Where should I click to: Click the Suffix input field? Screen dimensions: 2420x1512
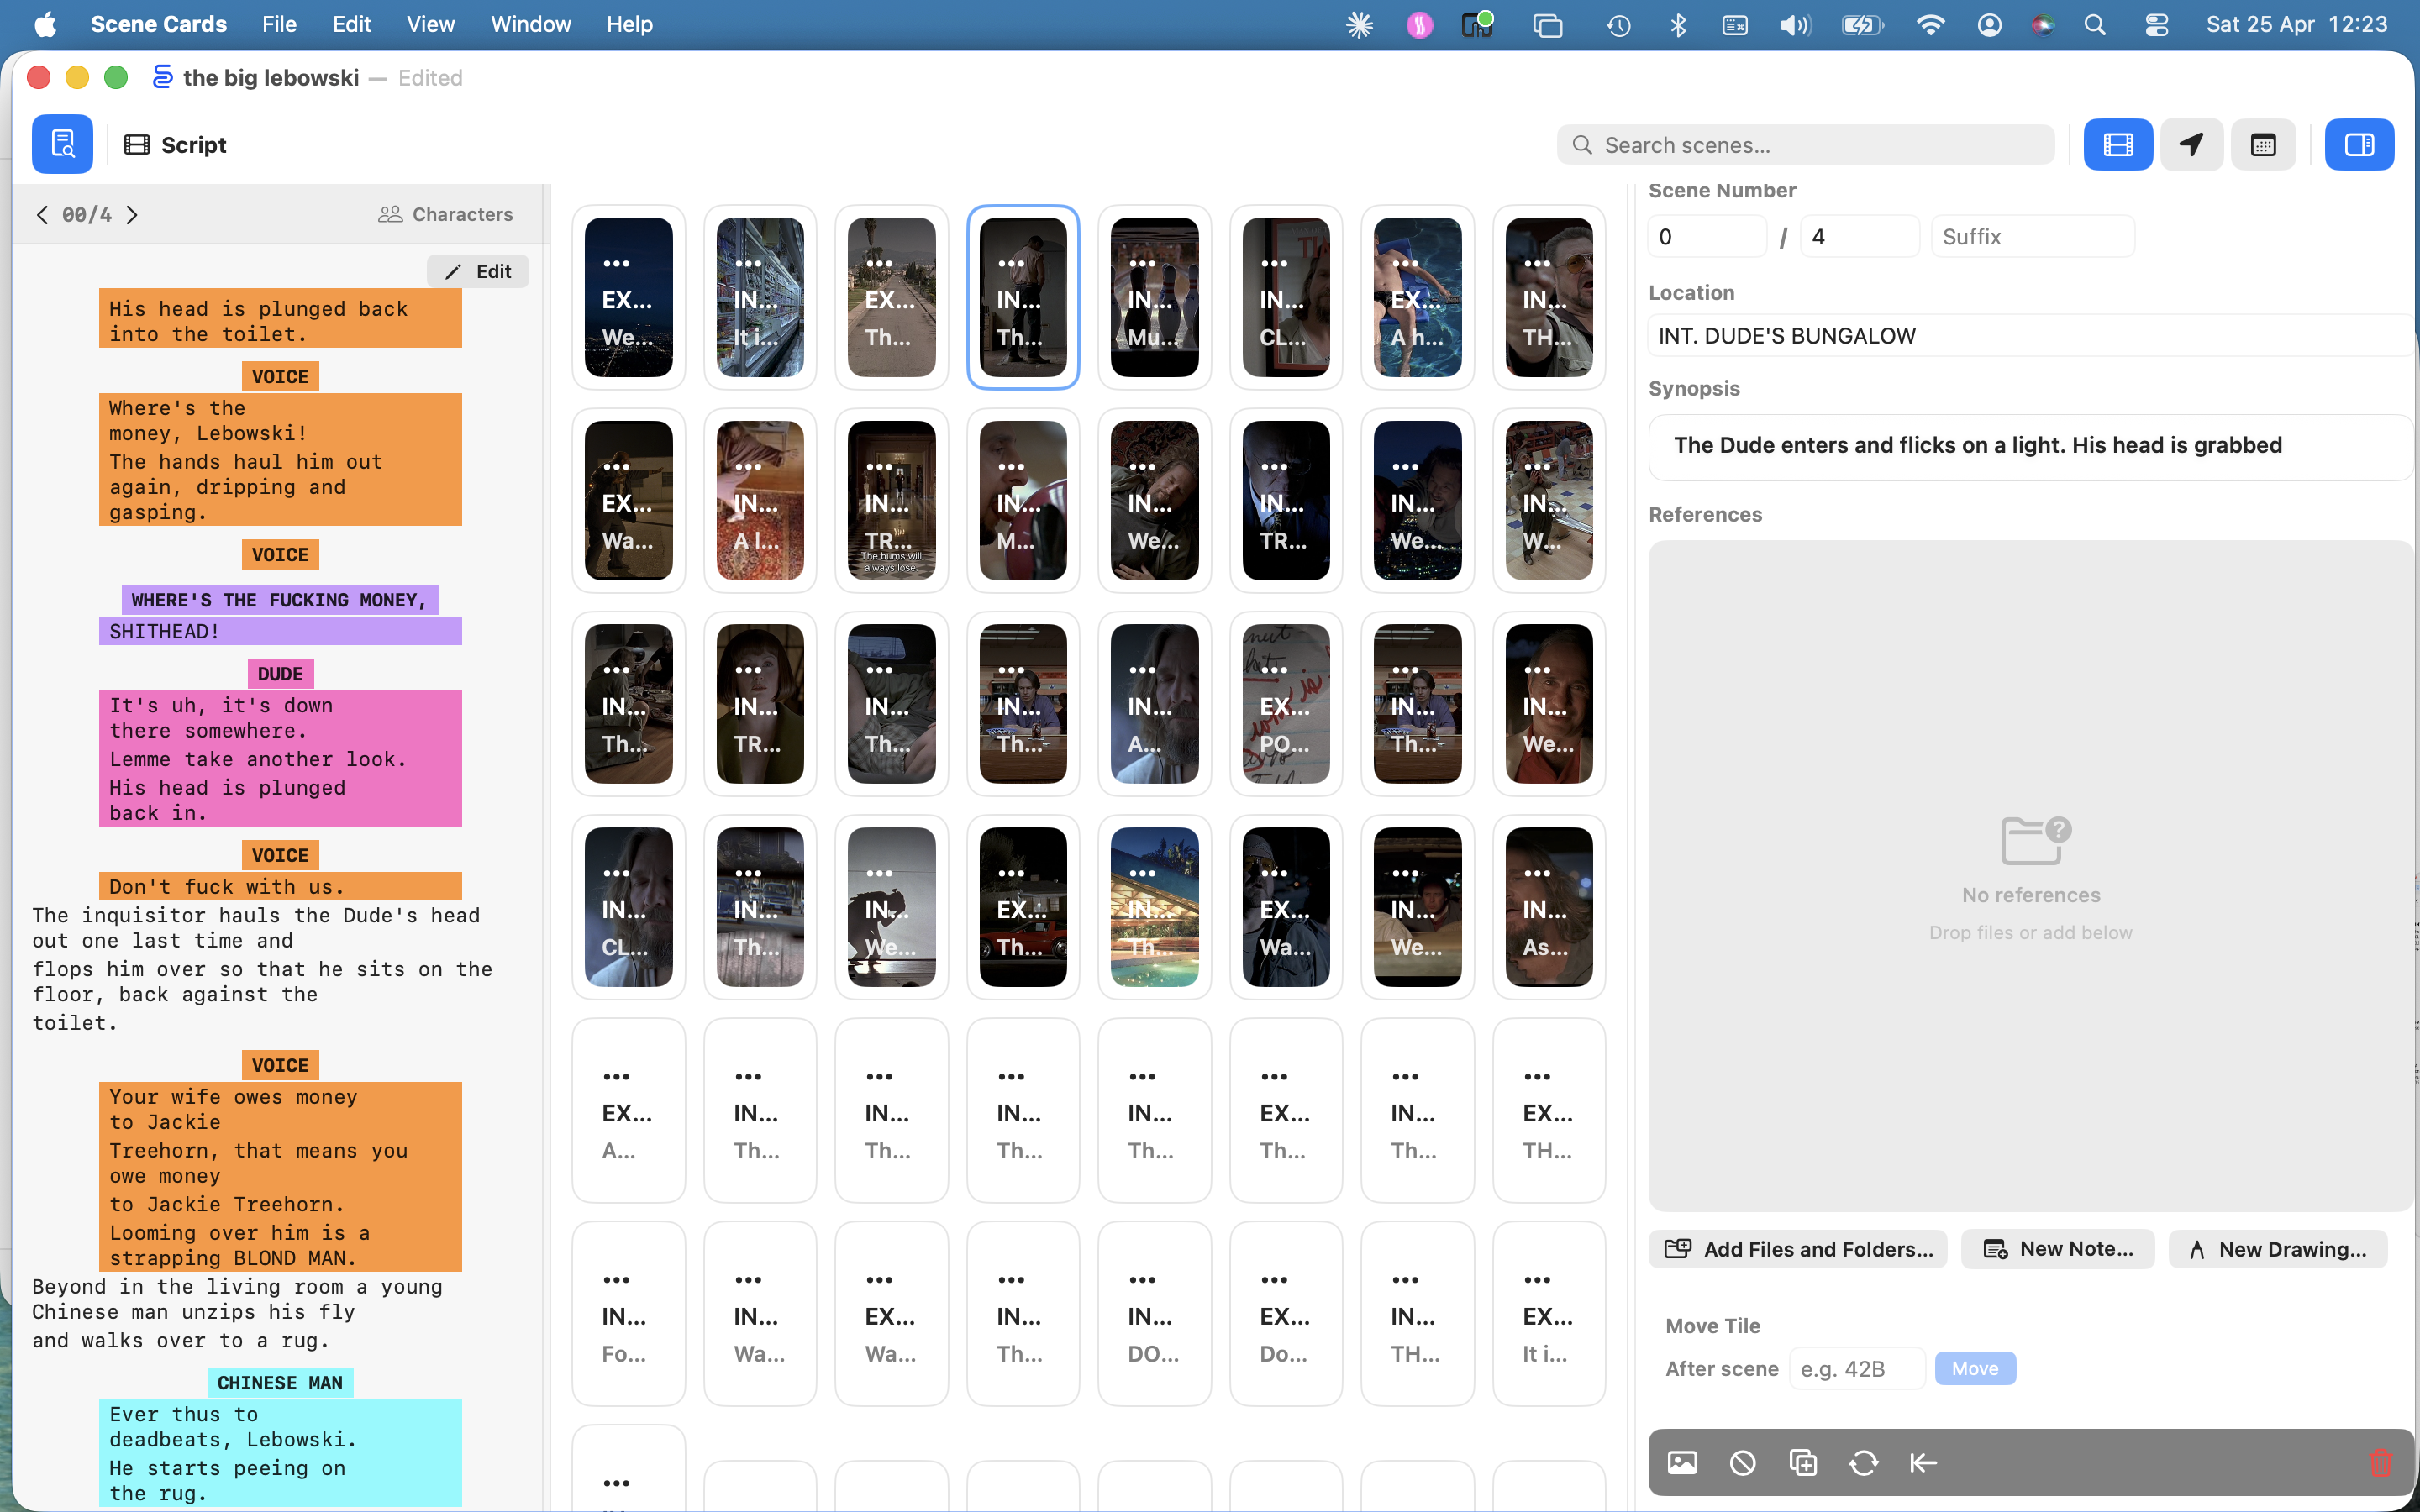point(2032,237)
